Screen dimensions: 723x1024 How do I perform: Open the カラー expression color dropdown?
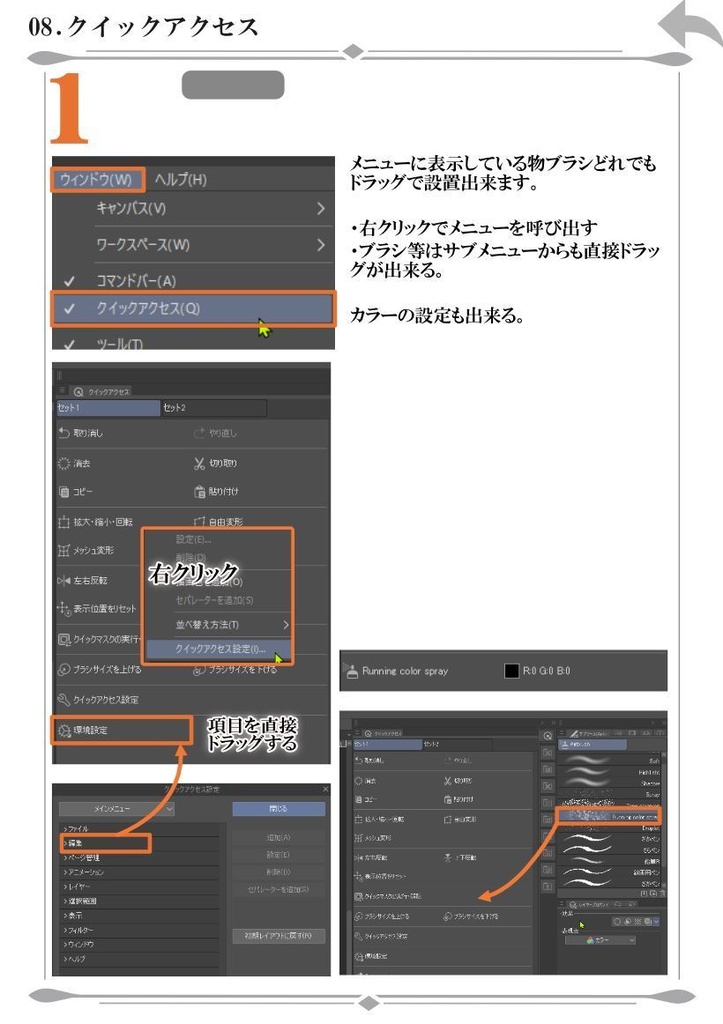coord(600,940)
